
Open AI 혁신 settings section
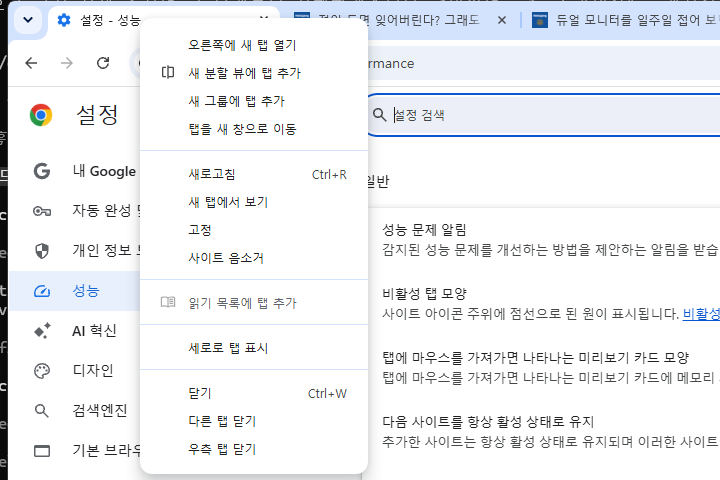click(74, 331)
